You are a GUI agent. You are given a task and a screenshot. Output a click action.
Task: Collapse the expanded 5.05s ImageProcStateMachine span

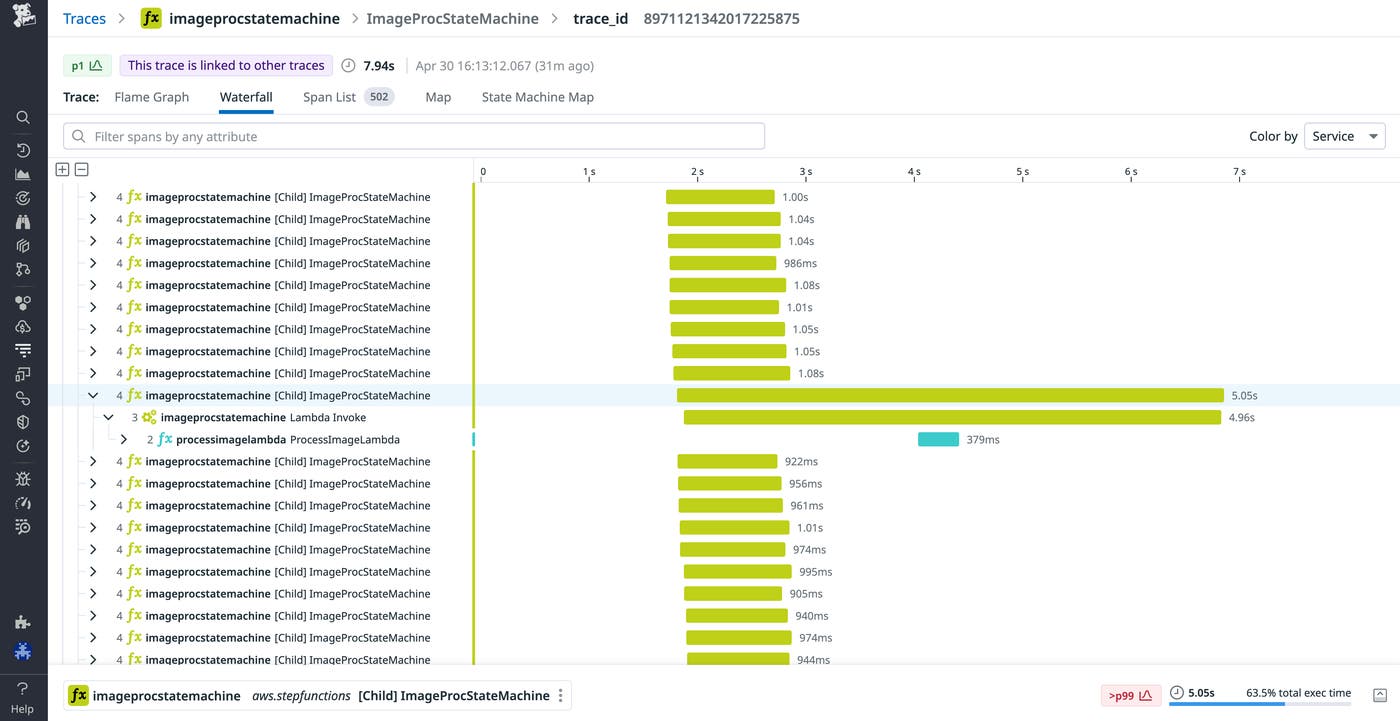pos(93,395)
